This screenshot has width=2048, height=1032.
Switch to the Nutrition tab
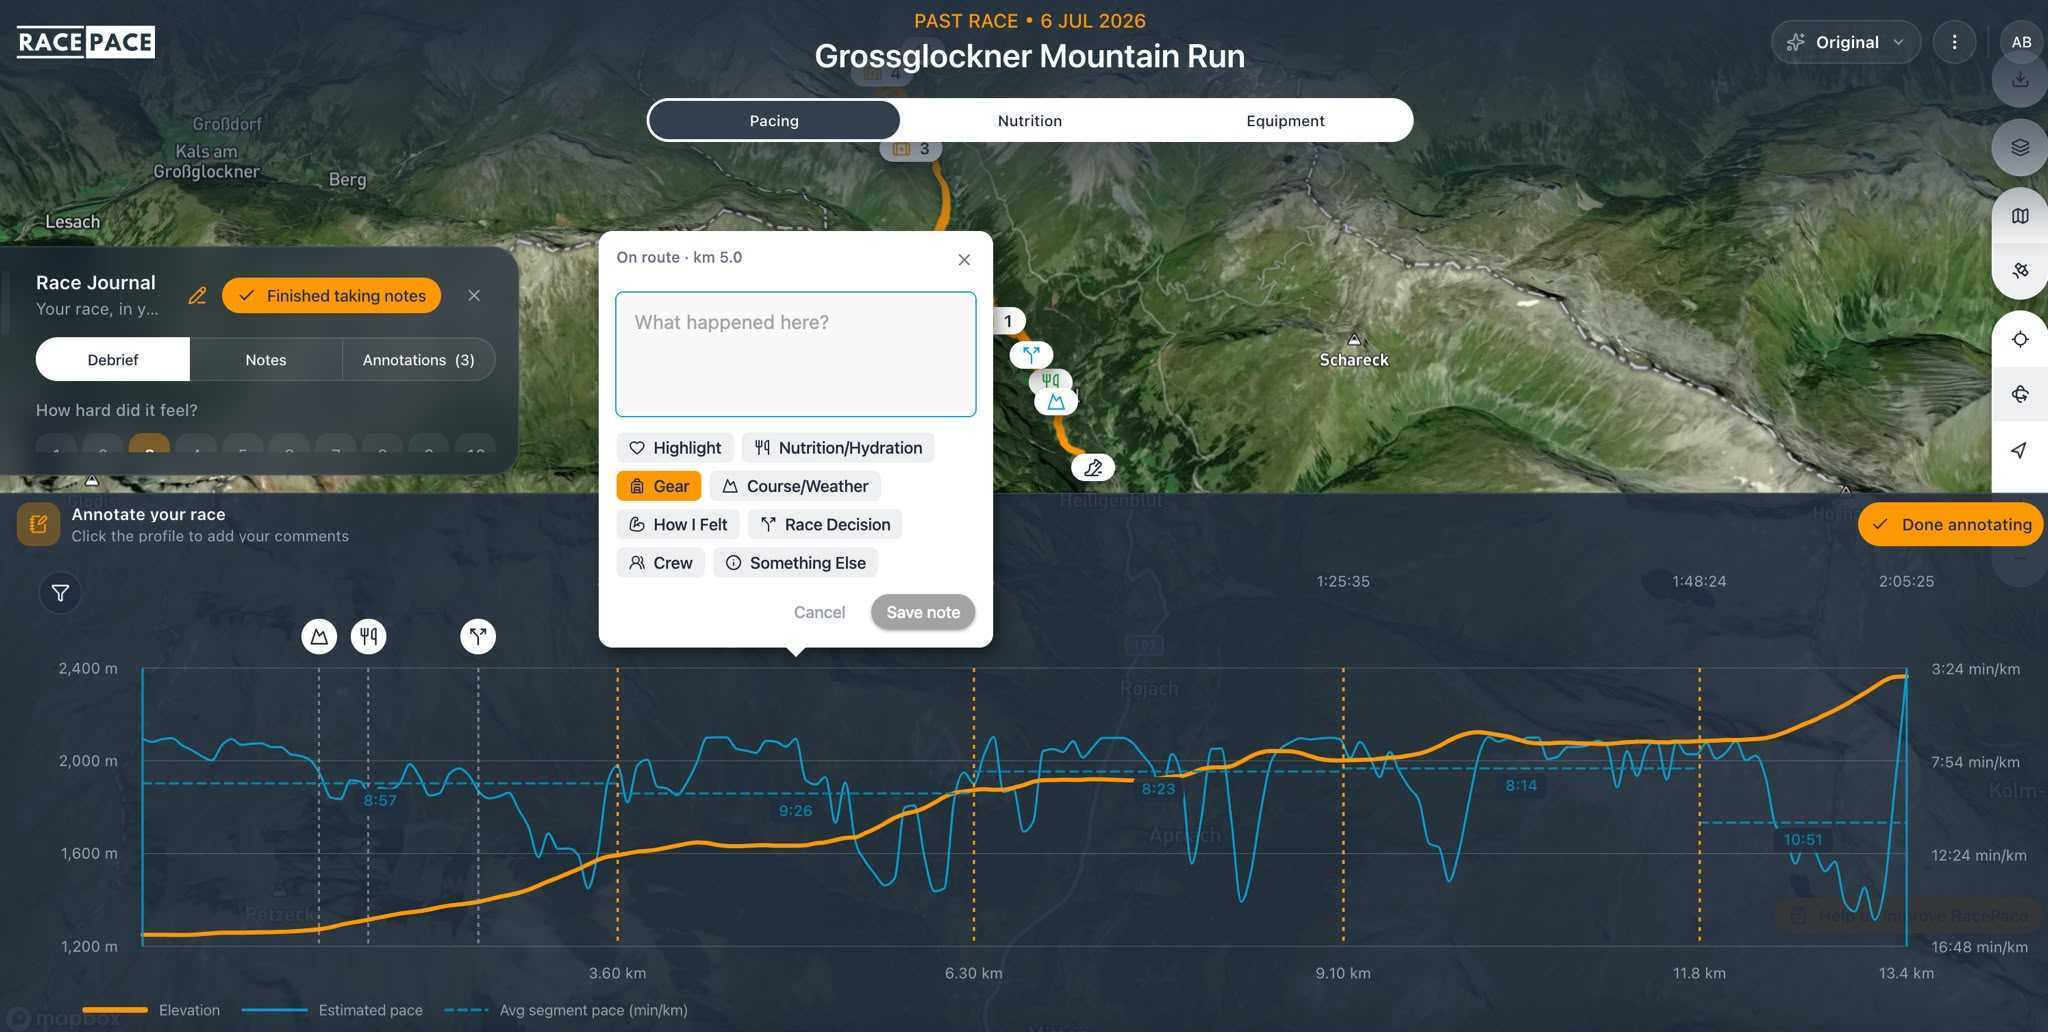(x=1030, y=120)
